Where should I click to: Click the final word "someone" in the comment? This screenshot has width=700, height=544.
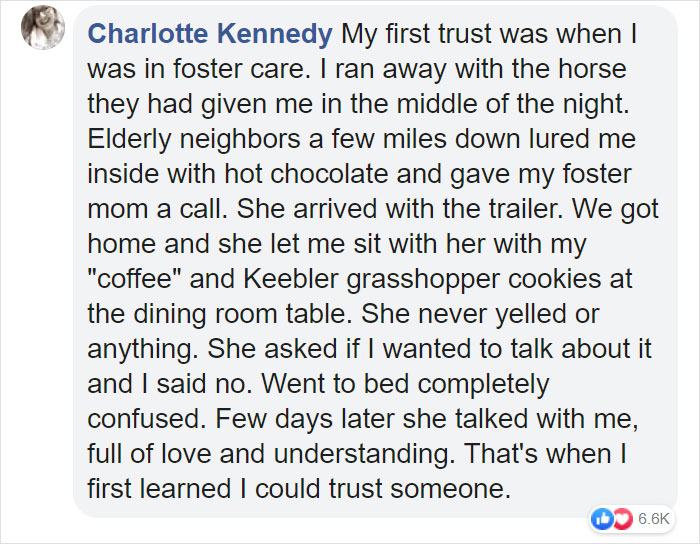click(450, 489)
